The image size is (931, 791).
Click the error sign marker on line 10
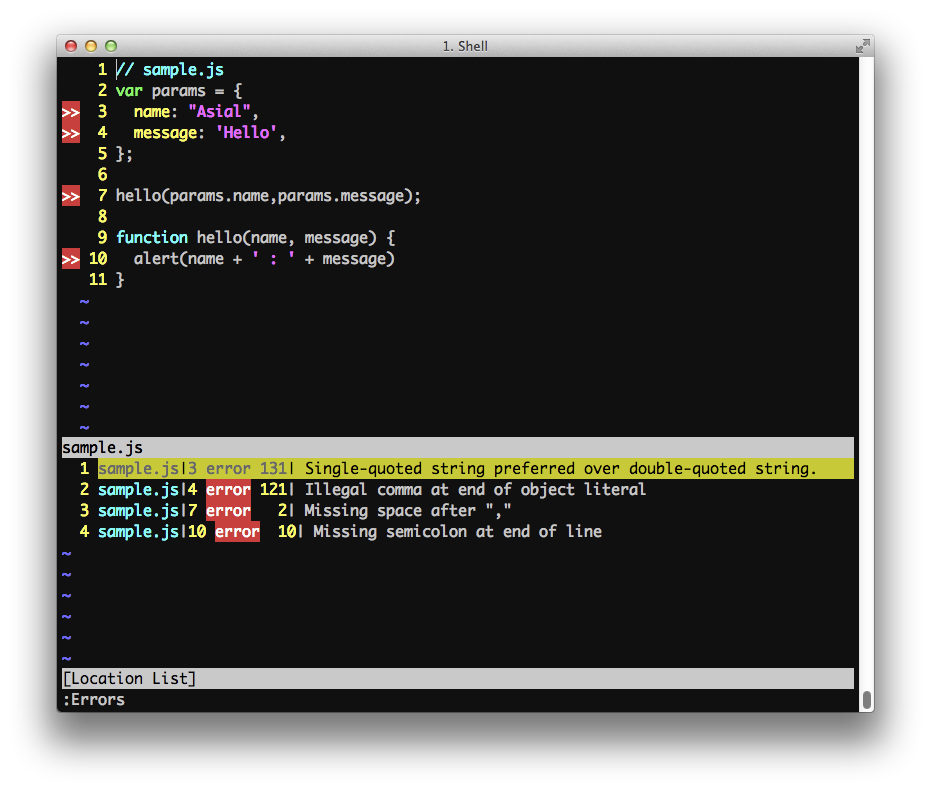70,259
